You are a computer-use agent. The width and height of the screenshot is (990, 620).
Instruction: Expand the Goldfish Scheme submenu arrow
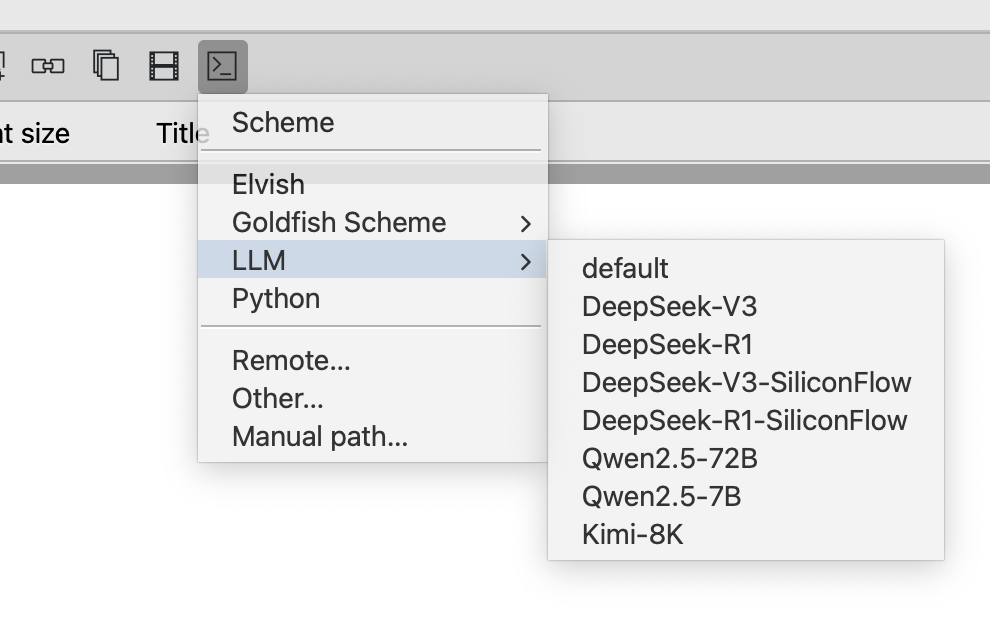(525, 223)
